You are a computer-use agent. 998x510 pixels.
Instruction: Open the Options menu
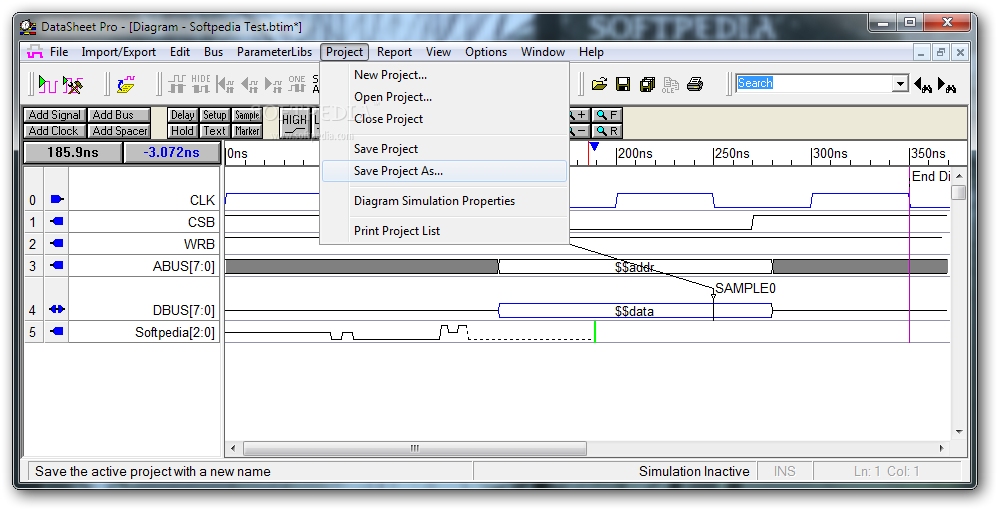point(486,52)
